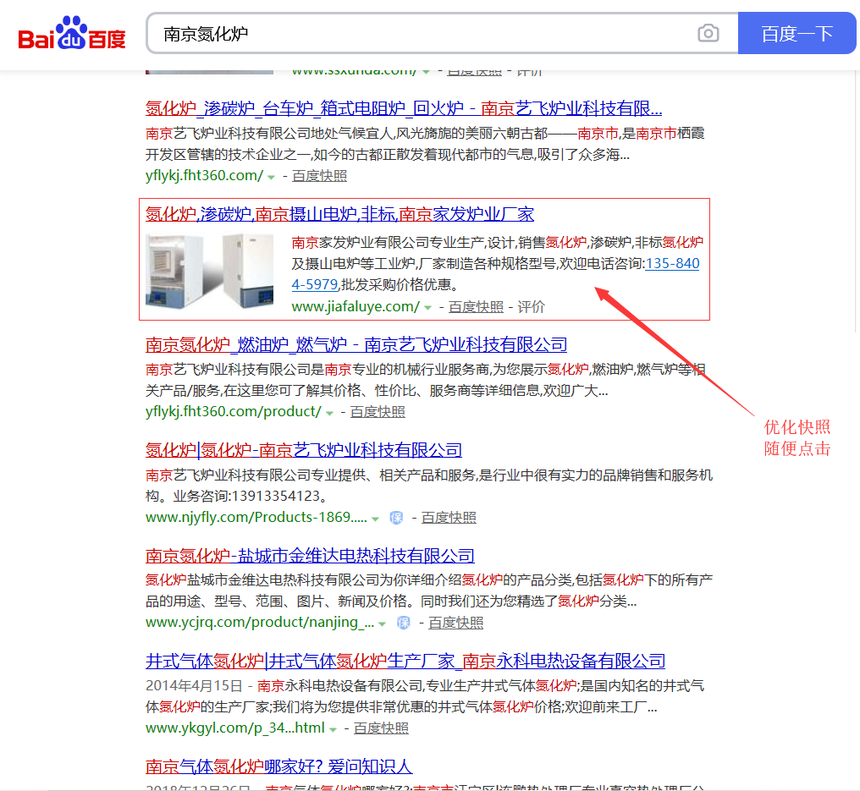Open 百度快照 for www.njyfly.com result
This screenshot has width=860, height=791.
449,518
